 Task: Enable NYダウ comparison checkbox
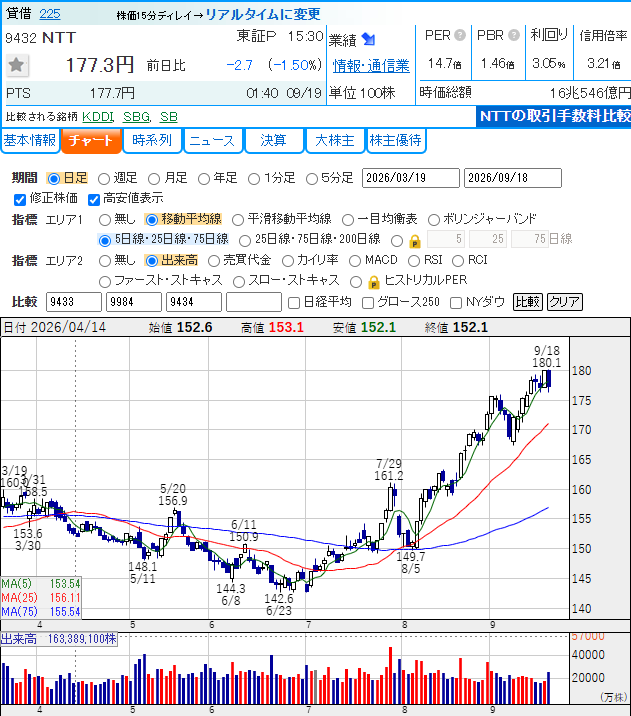[x=456, y=303]
